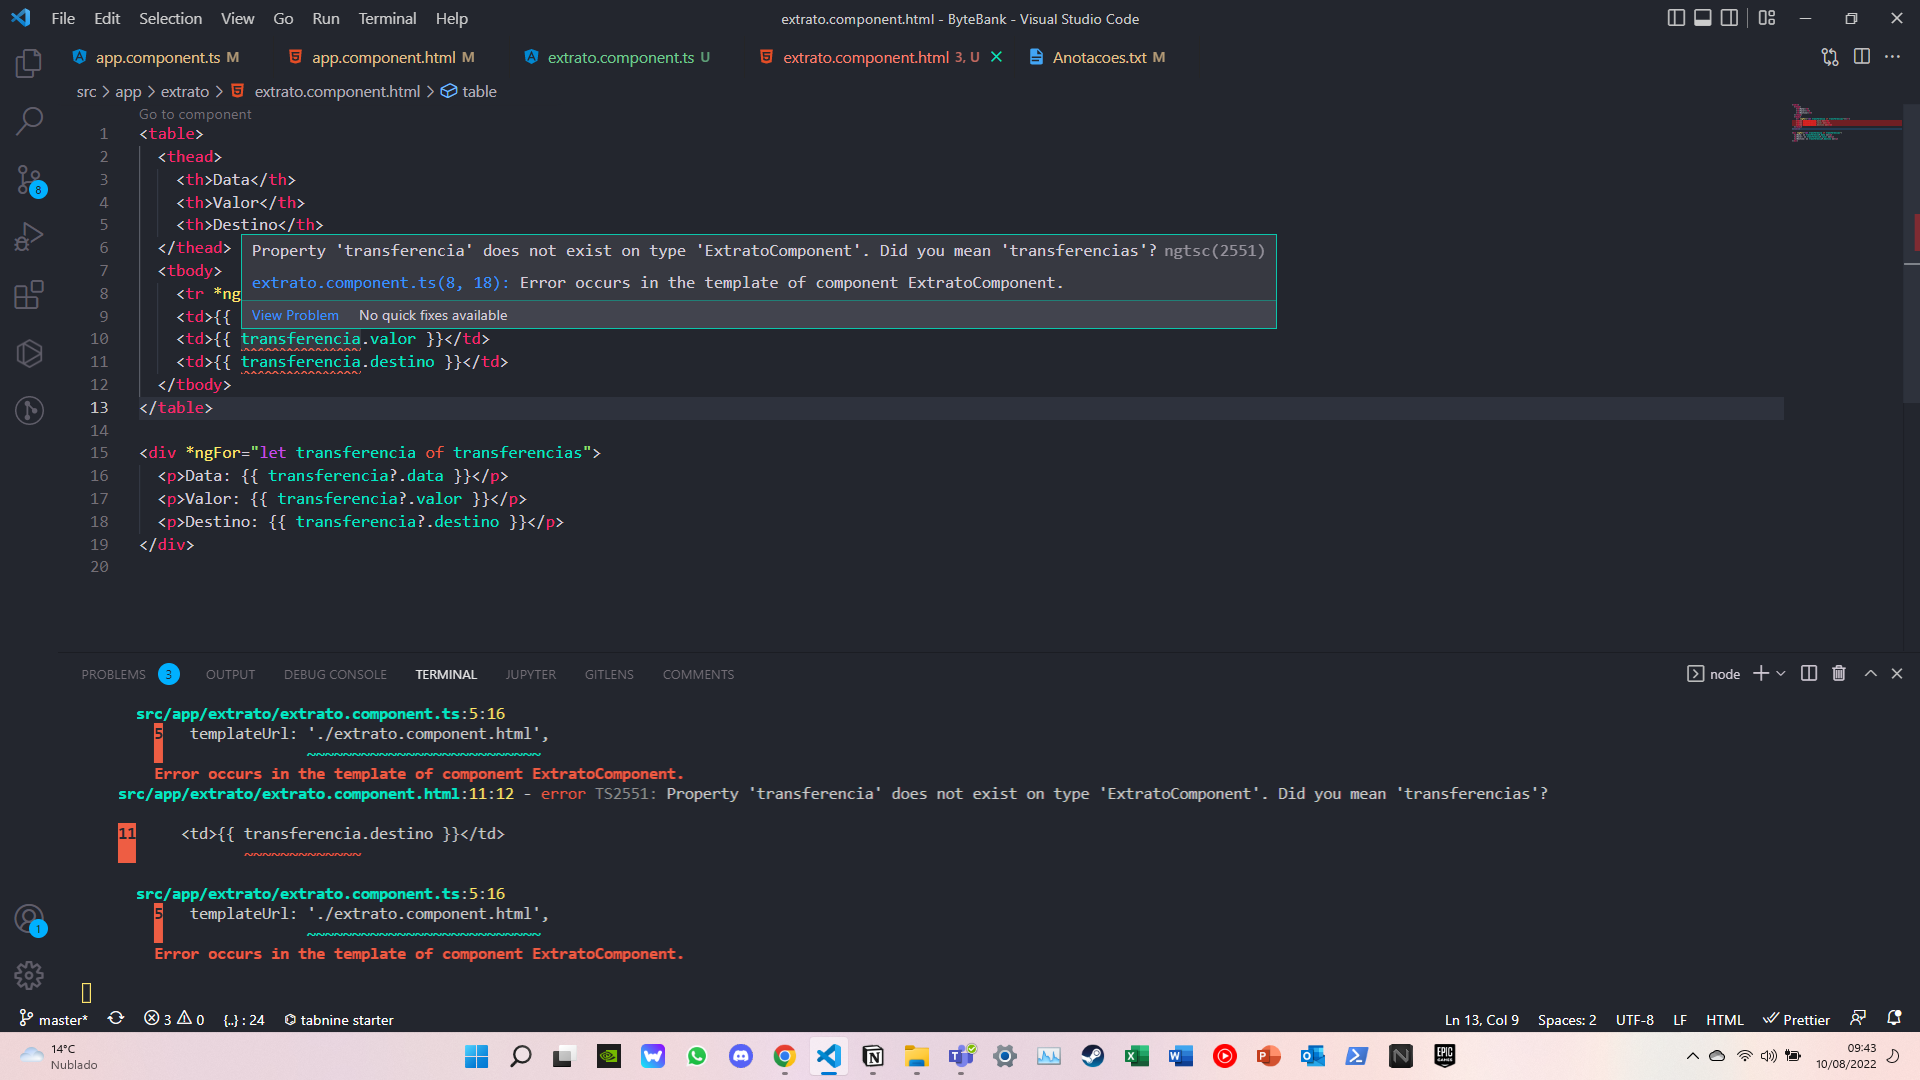Open the Accounts menu in activity bar
Screen dimensions: 1920x1080
(29, 919)
